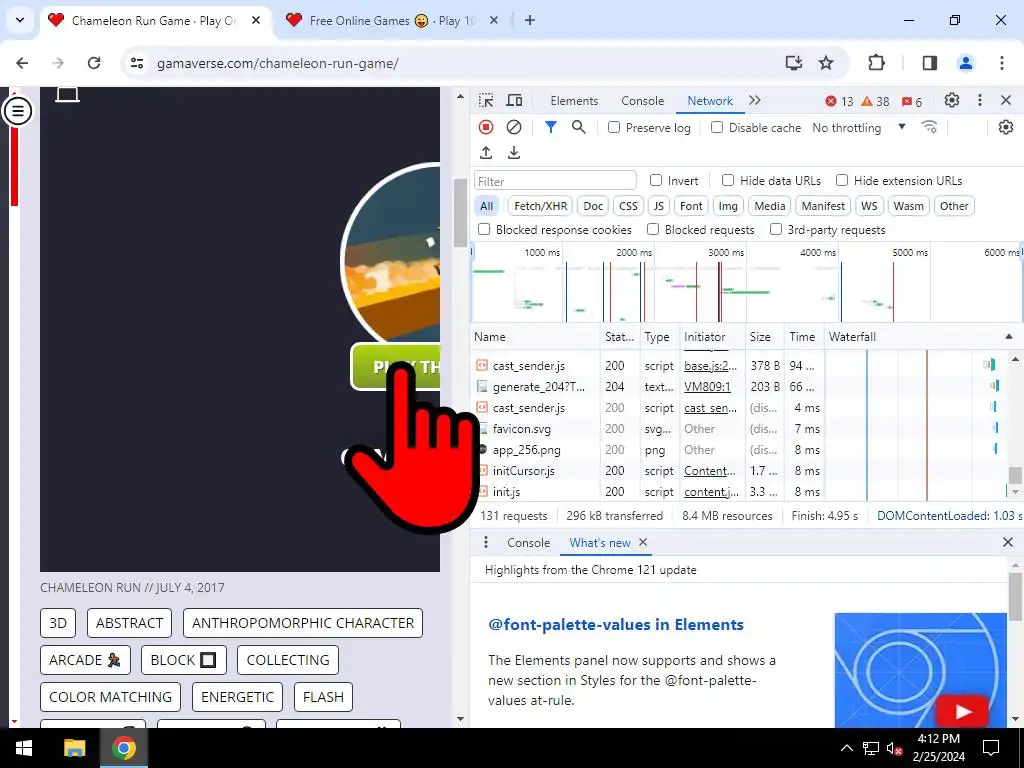The height and width of the screenshot is (768, 1024).
Task: Open network search magnifier
Action: [x=579, y=127]
